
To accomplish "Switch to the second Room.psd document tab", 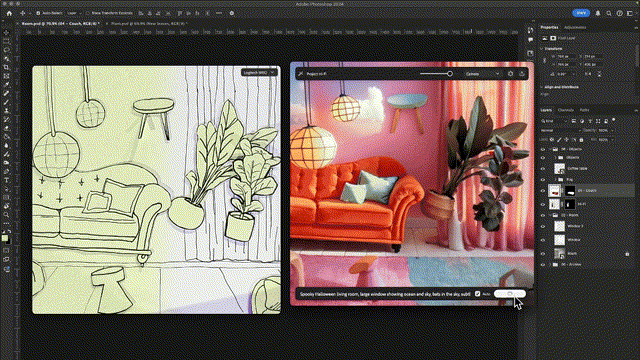I will click(x=148, y=24).
